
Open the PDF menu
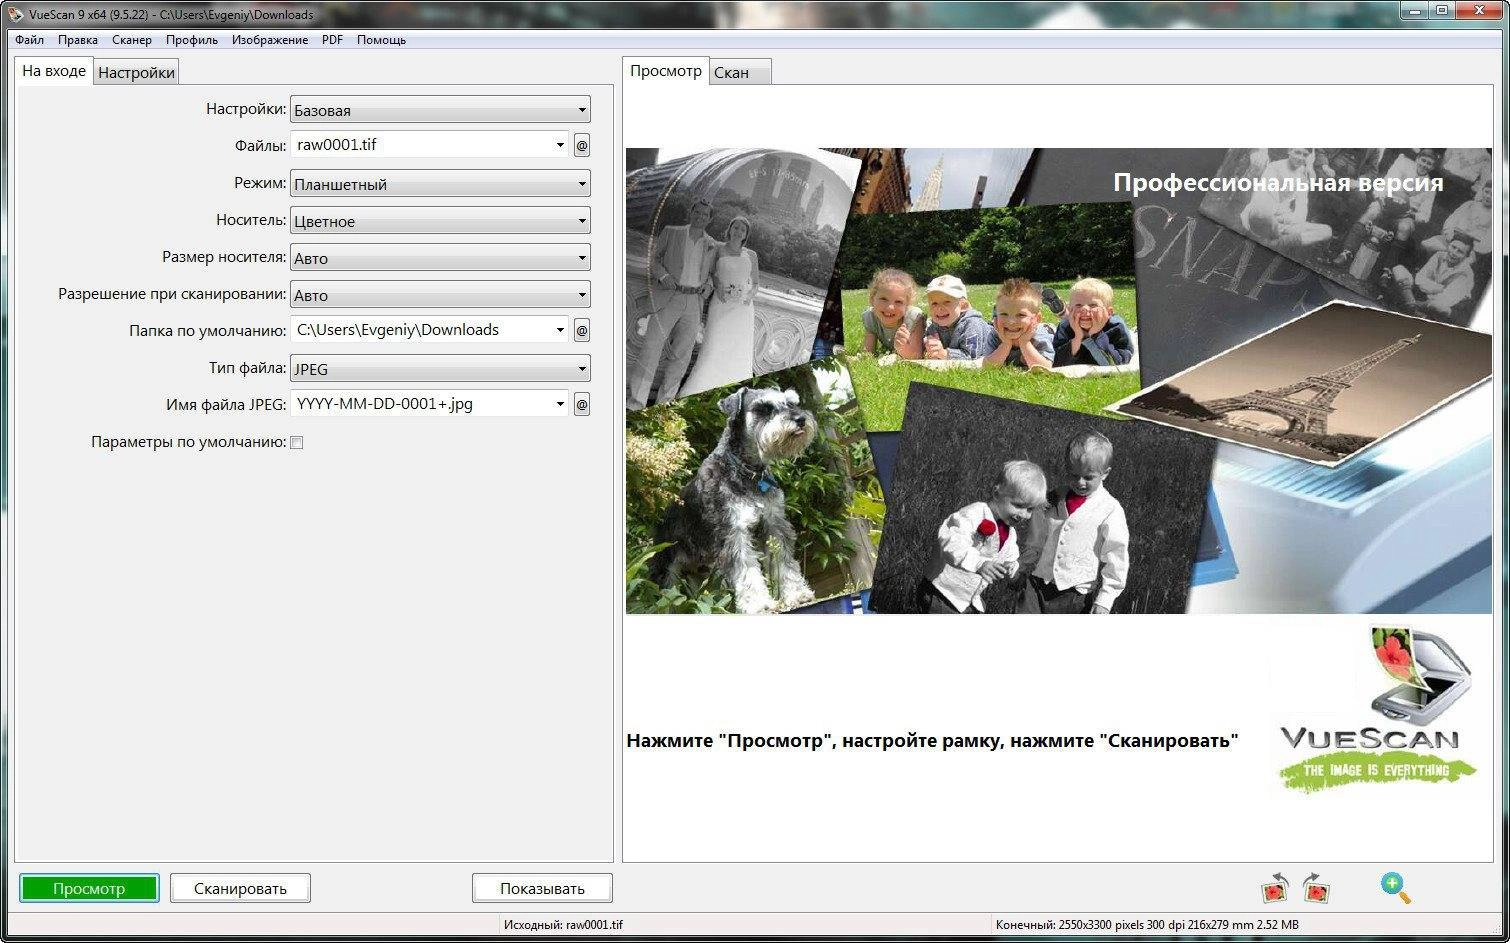[332, 40]
